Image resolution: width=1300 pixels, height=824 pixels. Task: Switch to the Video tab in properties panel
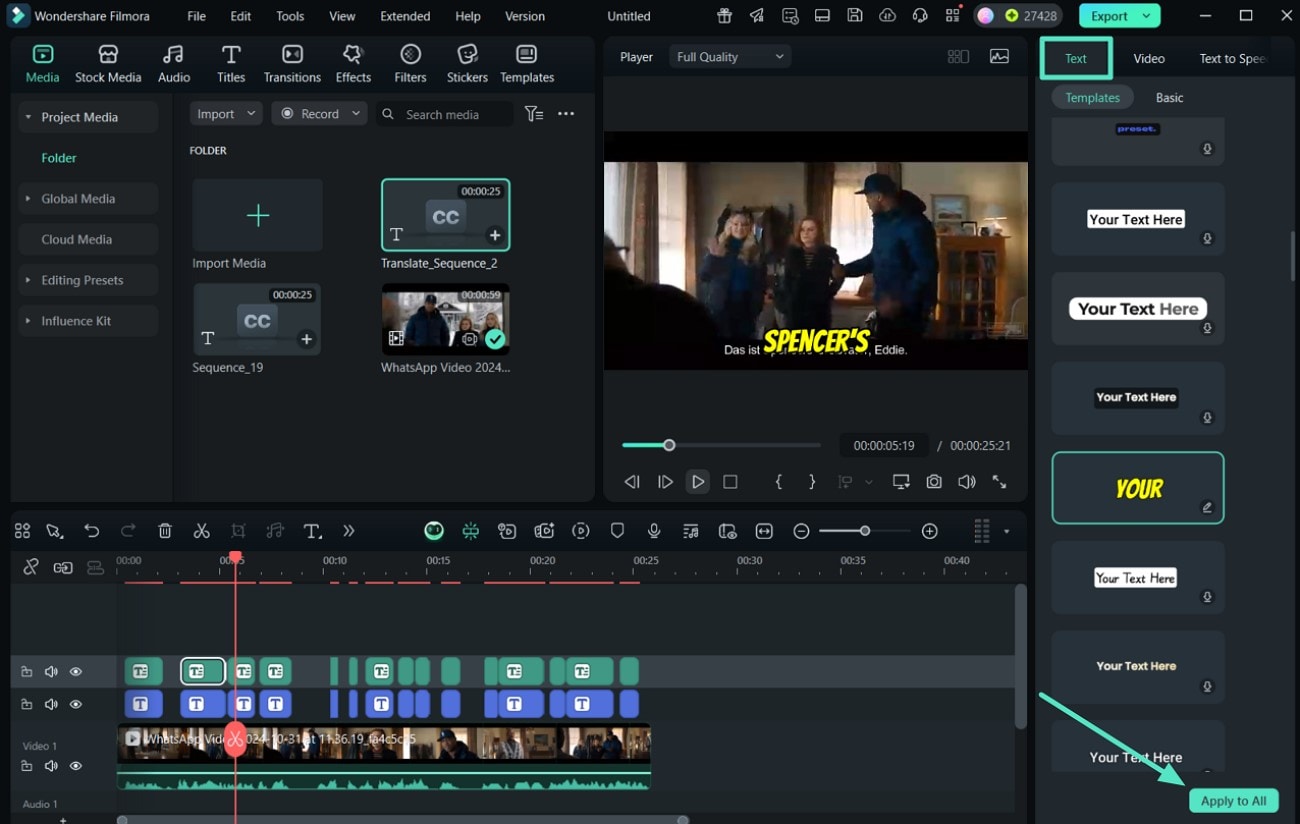[x=1149, y=58]
